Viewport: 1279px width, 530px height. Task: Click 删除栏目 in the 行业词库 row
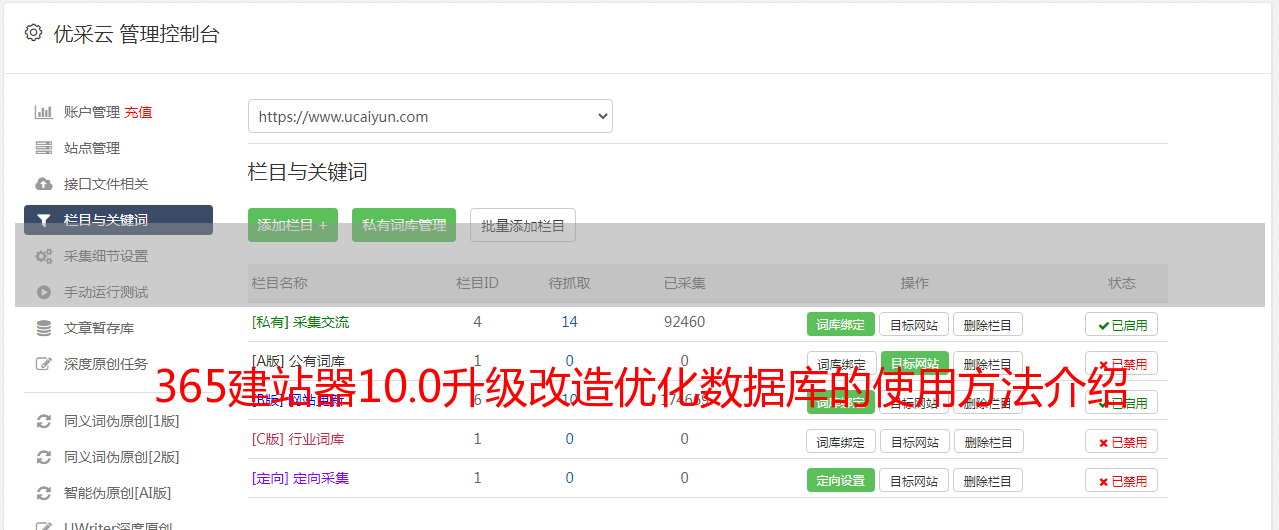click(x=988, y=441)
